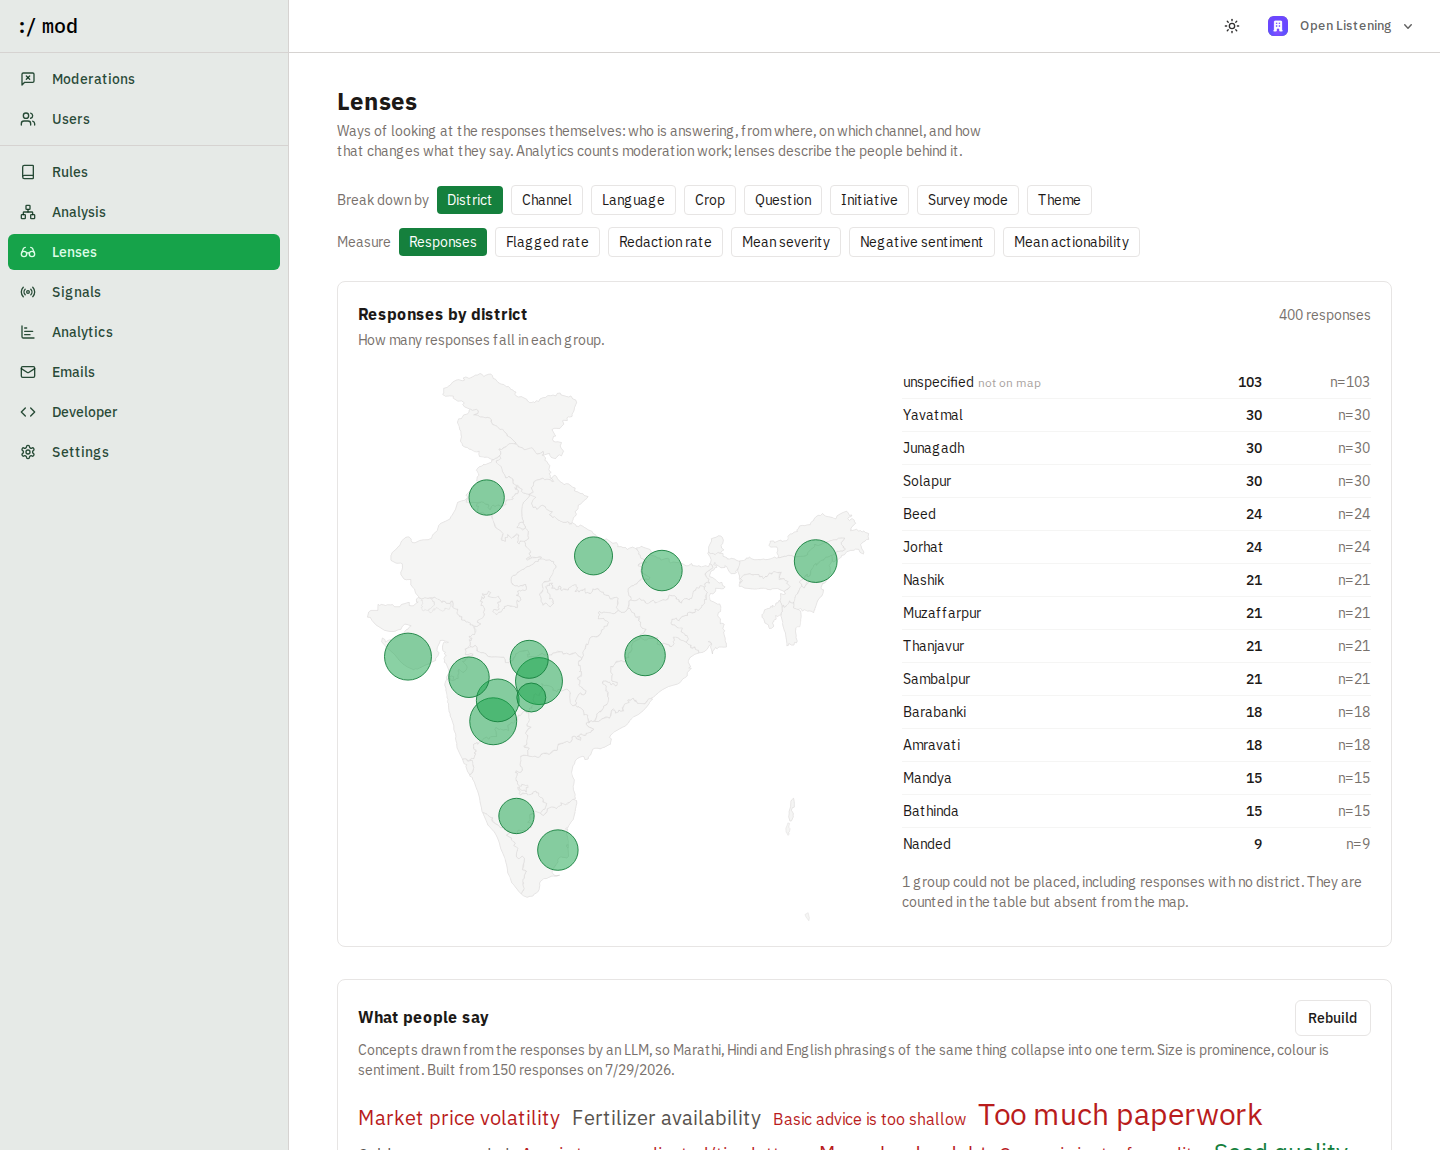The height and width of the screenshot is (1150, 1440).
Task: Click the 'Too much paperwork' term
Action: 1120,1115
